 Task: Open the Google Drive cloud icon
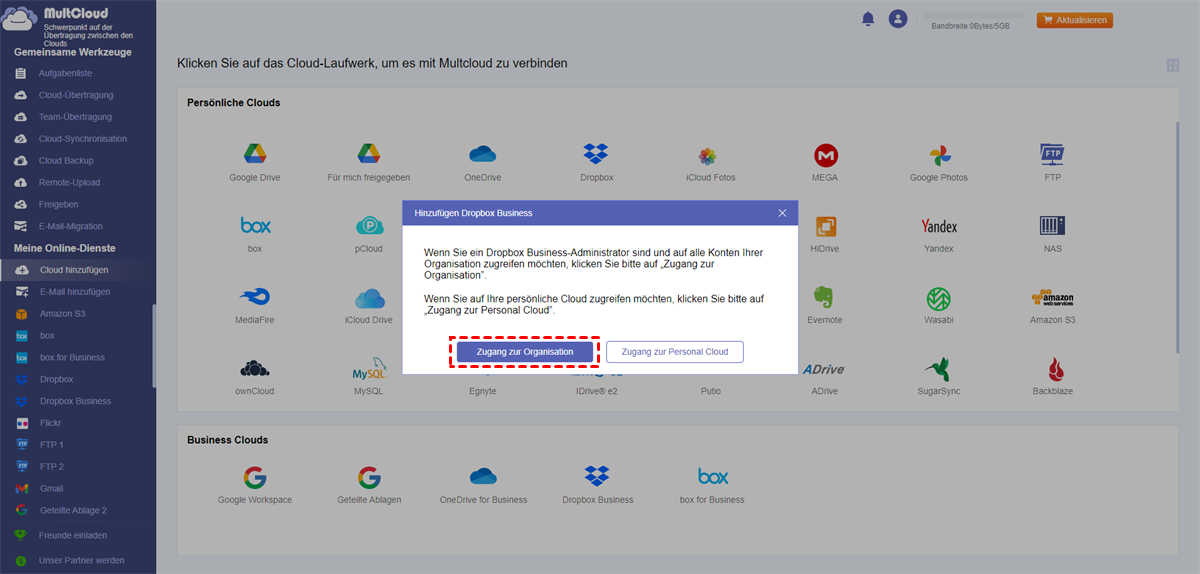(254, 154)
